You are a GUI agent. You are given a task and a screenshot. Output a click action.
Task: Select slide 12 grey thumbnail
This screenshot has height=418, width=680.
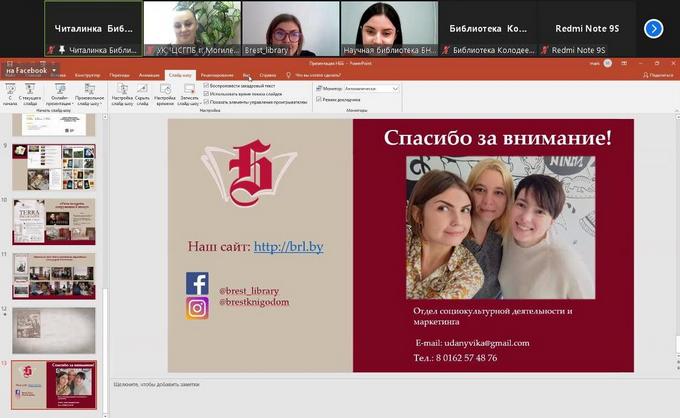coord(54,331)
